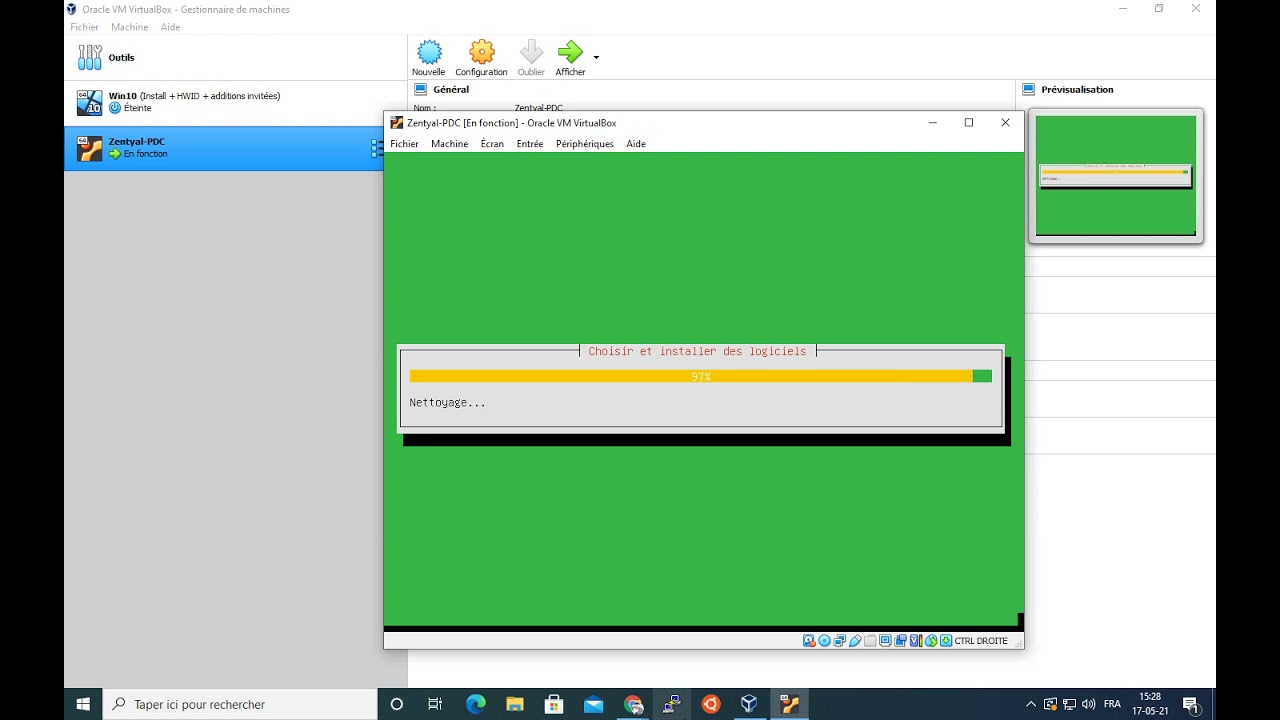
Task: Launch Microsoft Edge from the taskbar
Action: (475, 704)
